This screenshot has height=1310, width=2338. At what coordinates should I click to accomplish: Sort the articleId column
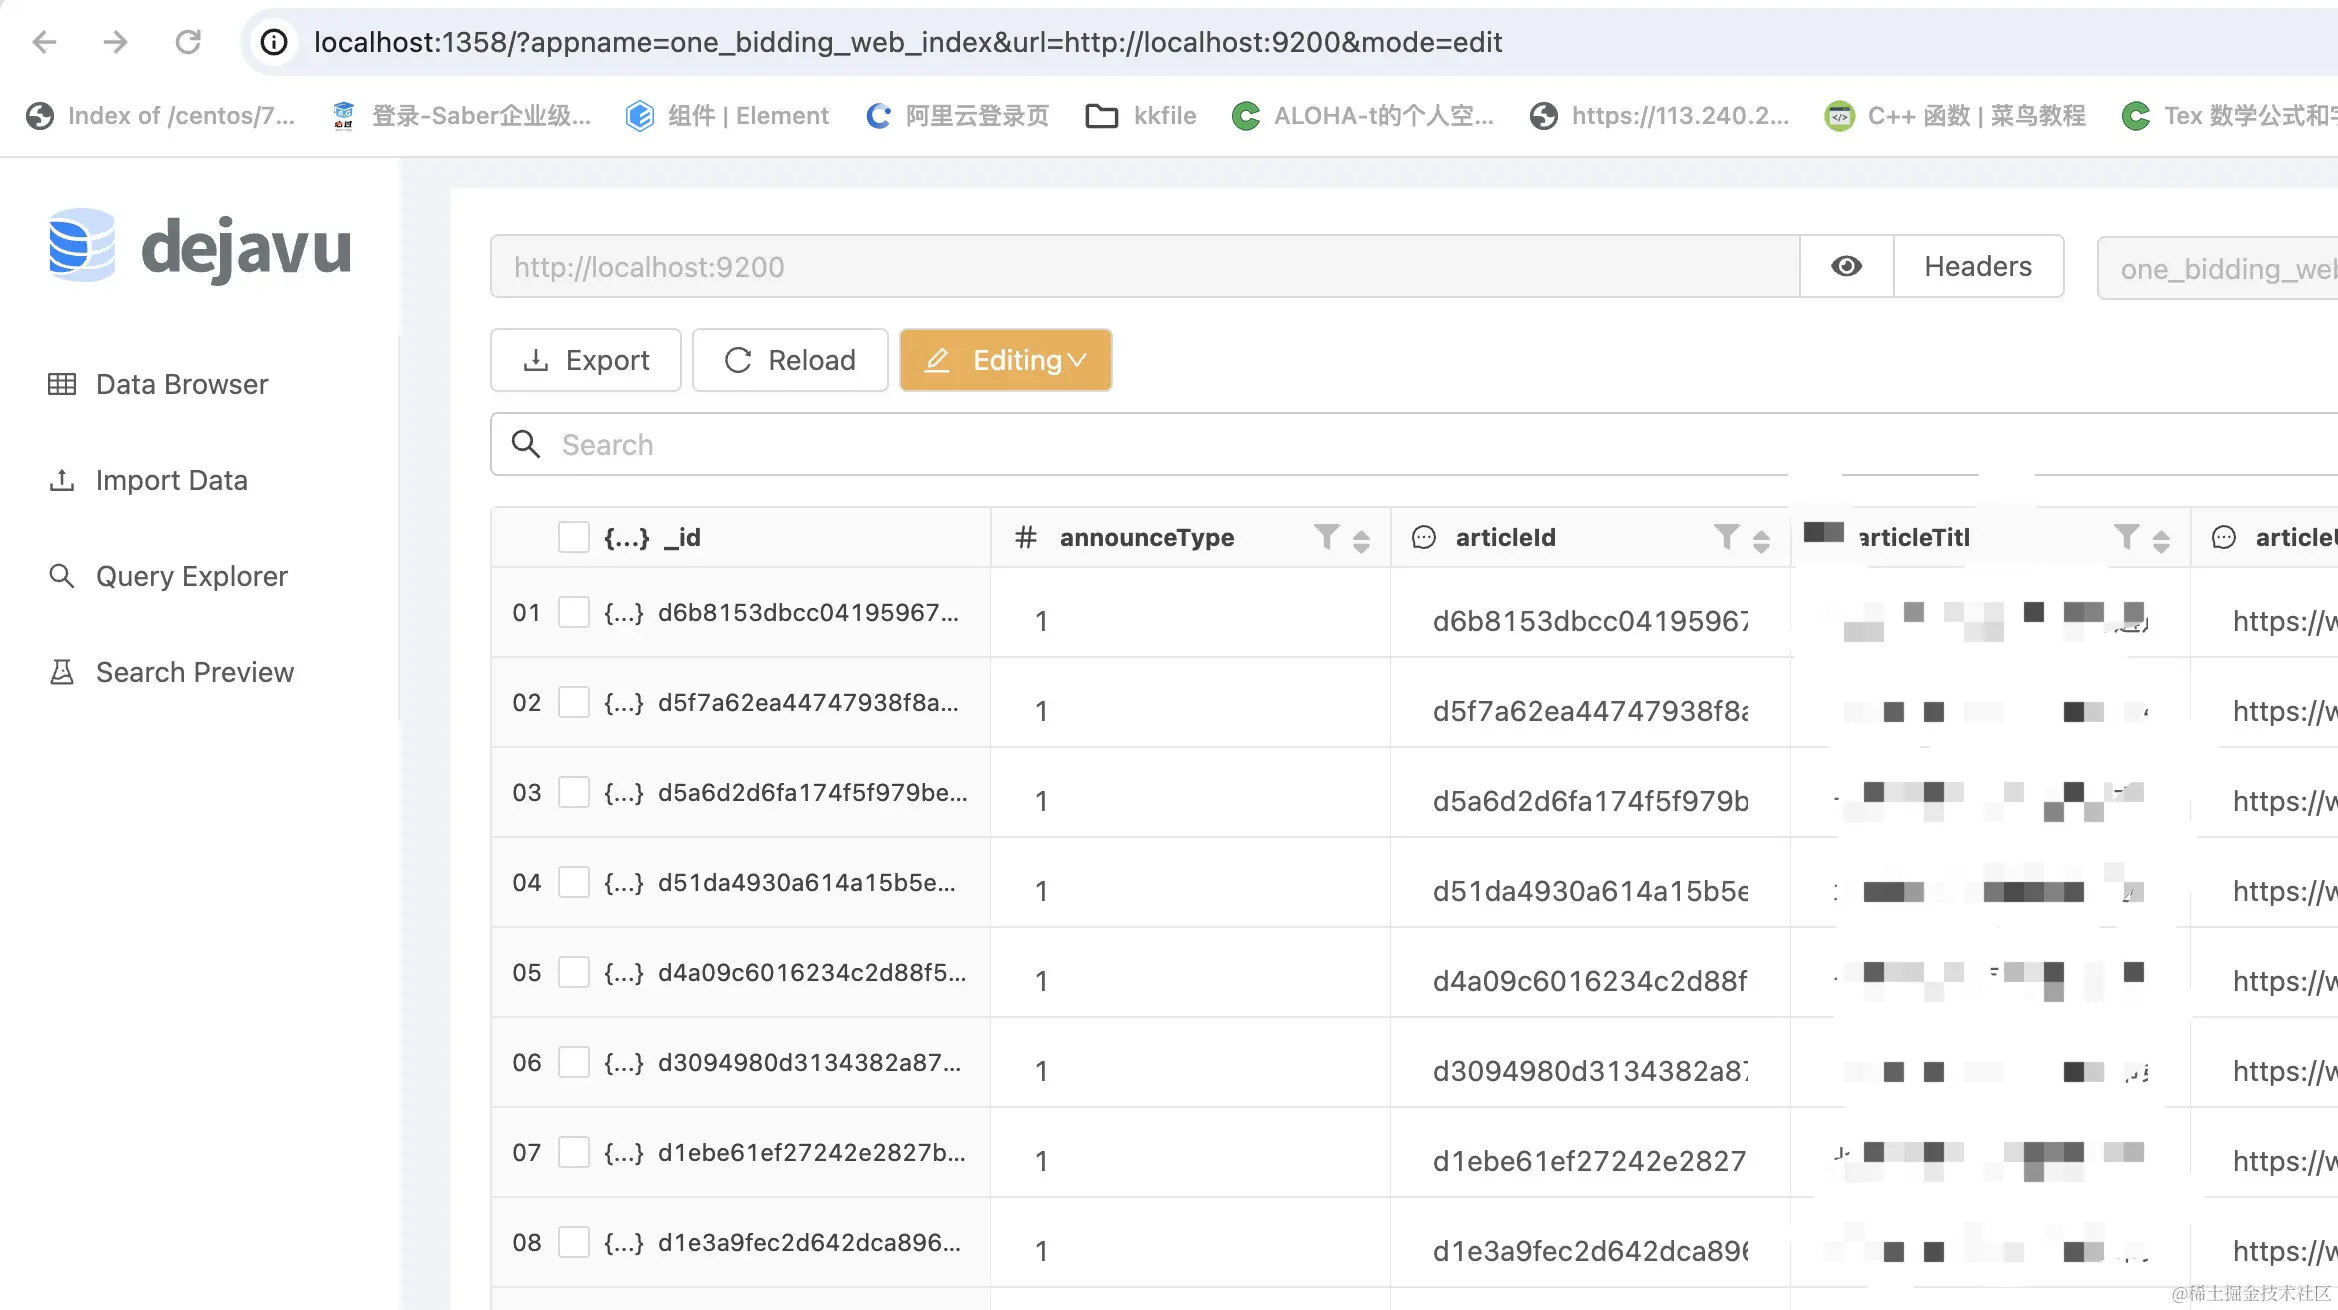[1761, 540]
